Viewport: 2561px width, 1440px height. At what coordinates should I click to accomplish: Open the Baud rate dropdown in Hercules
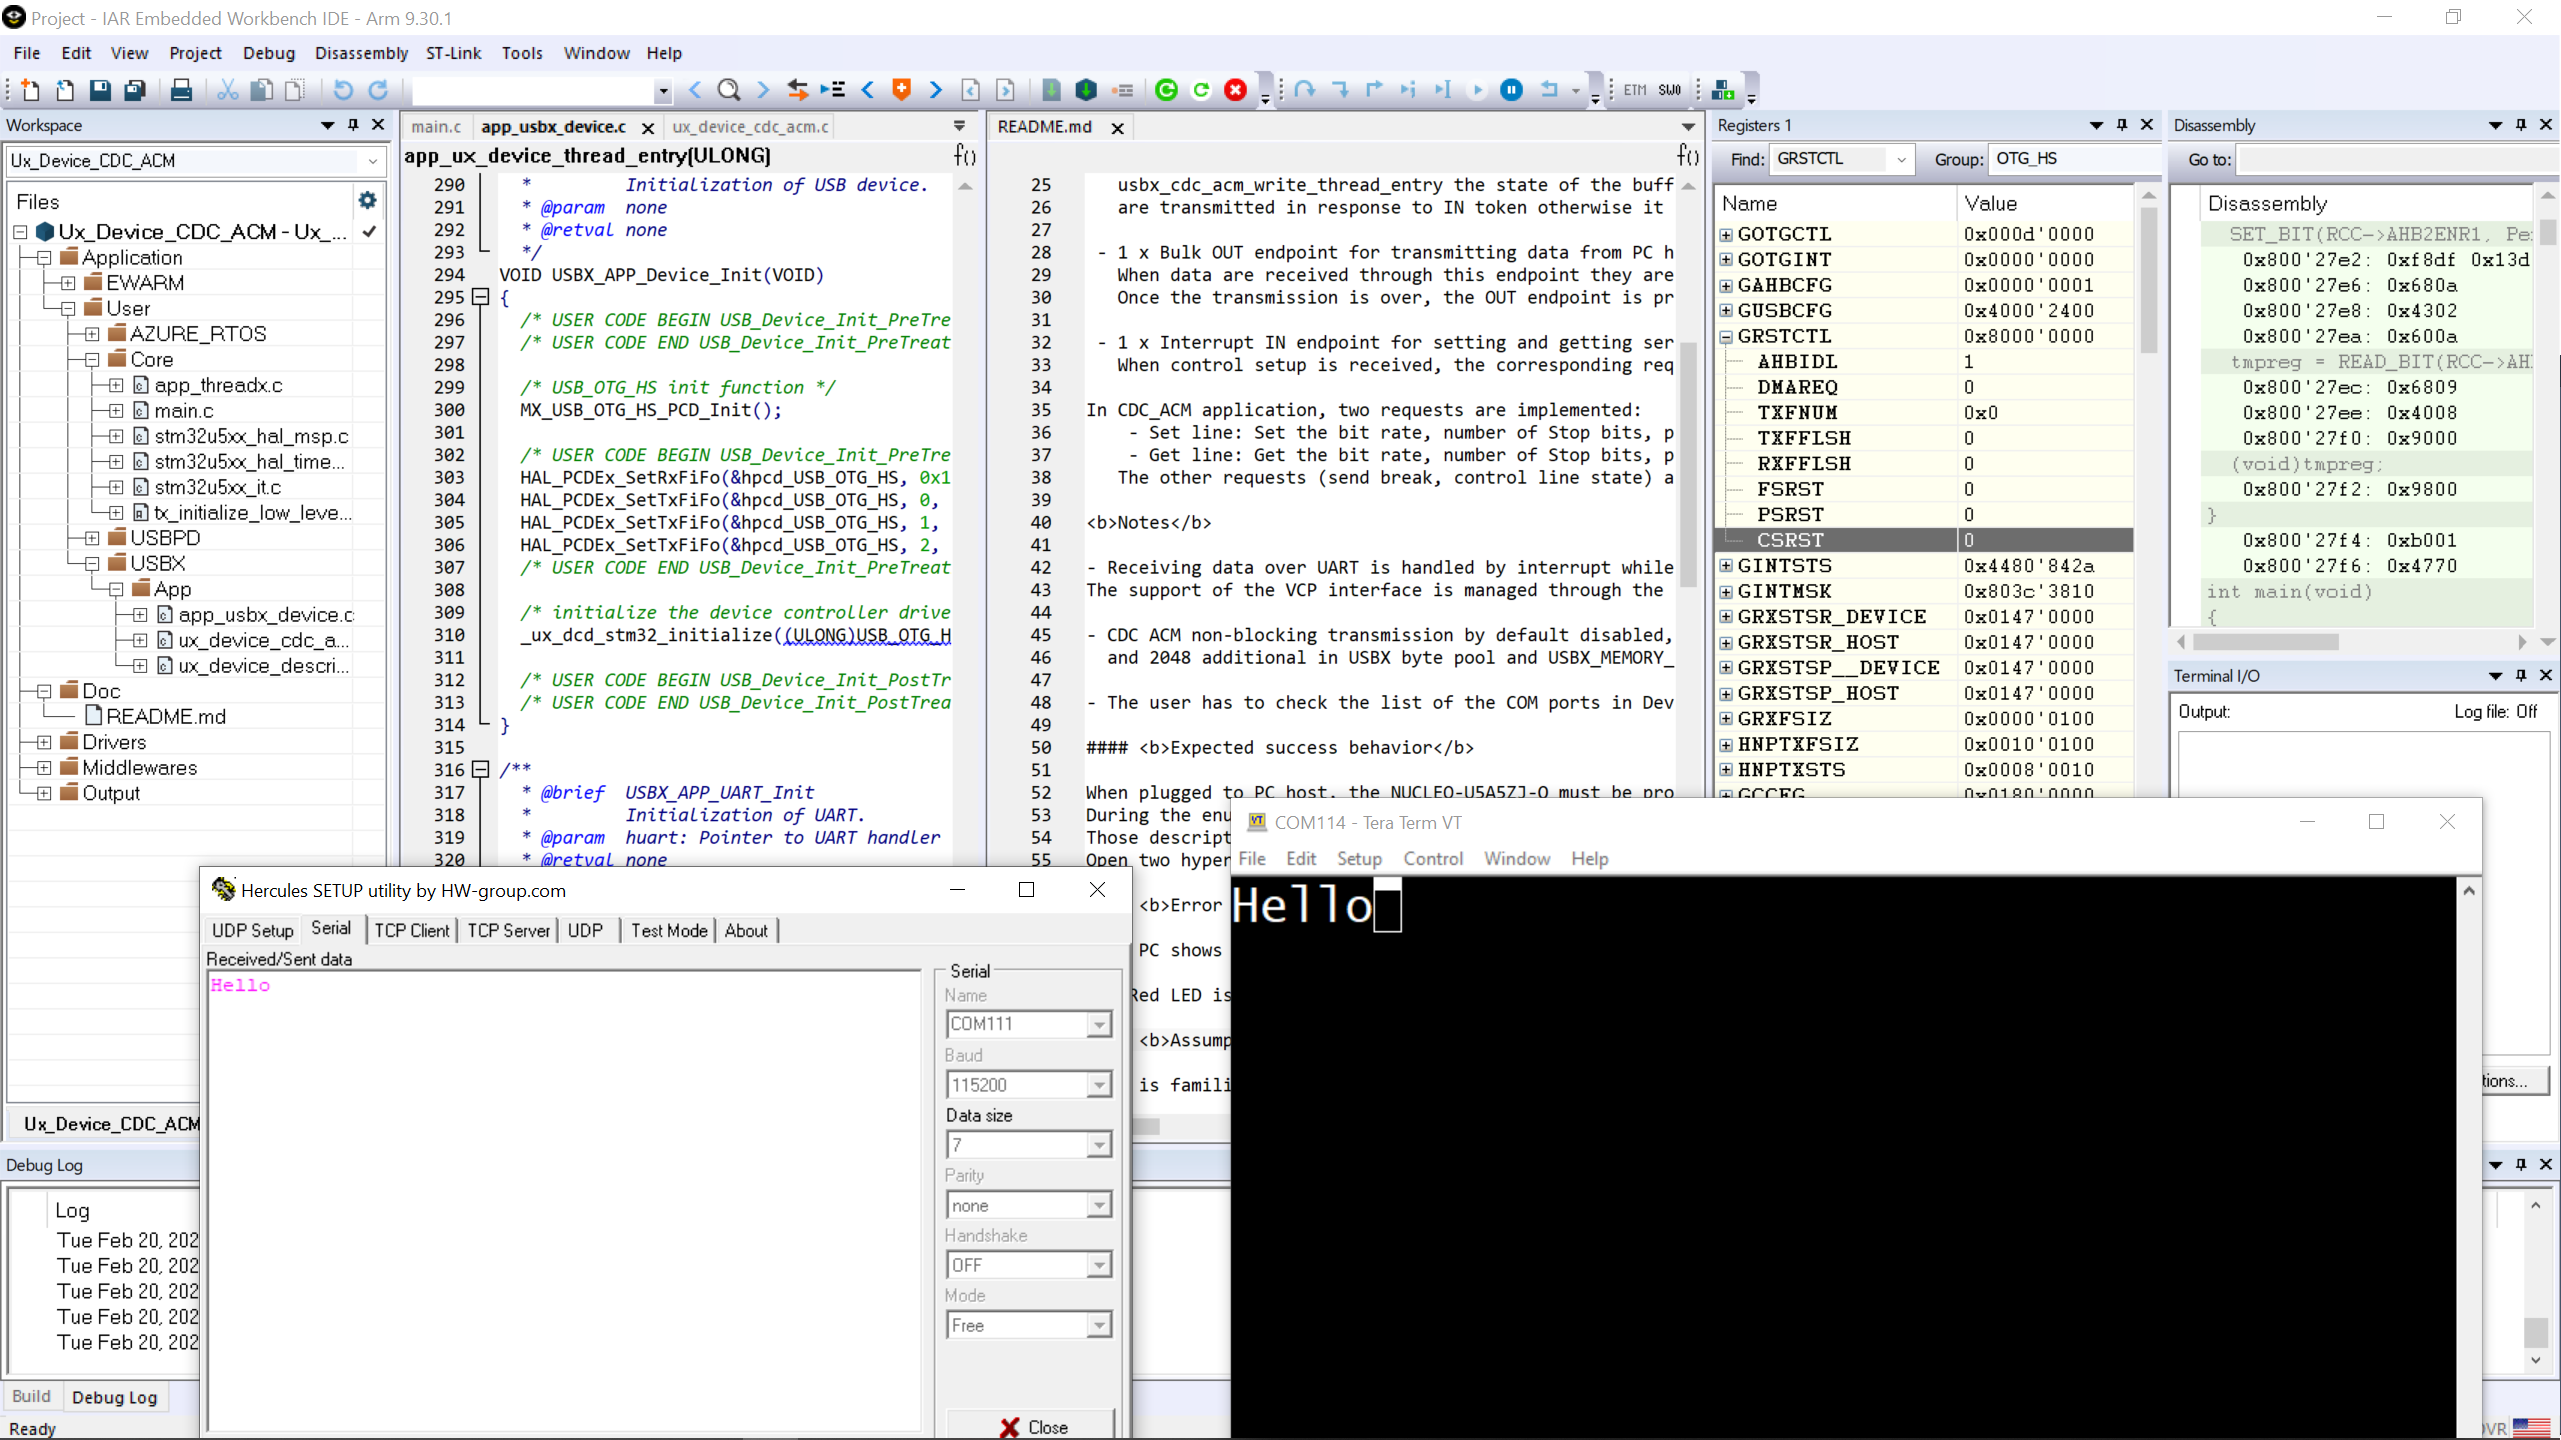(x=1099, y=1085)
